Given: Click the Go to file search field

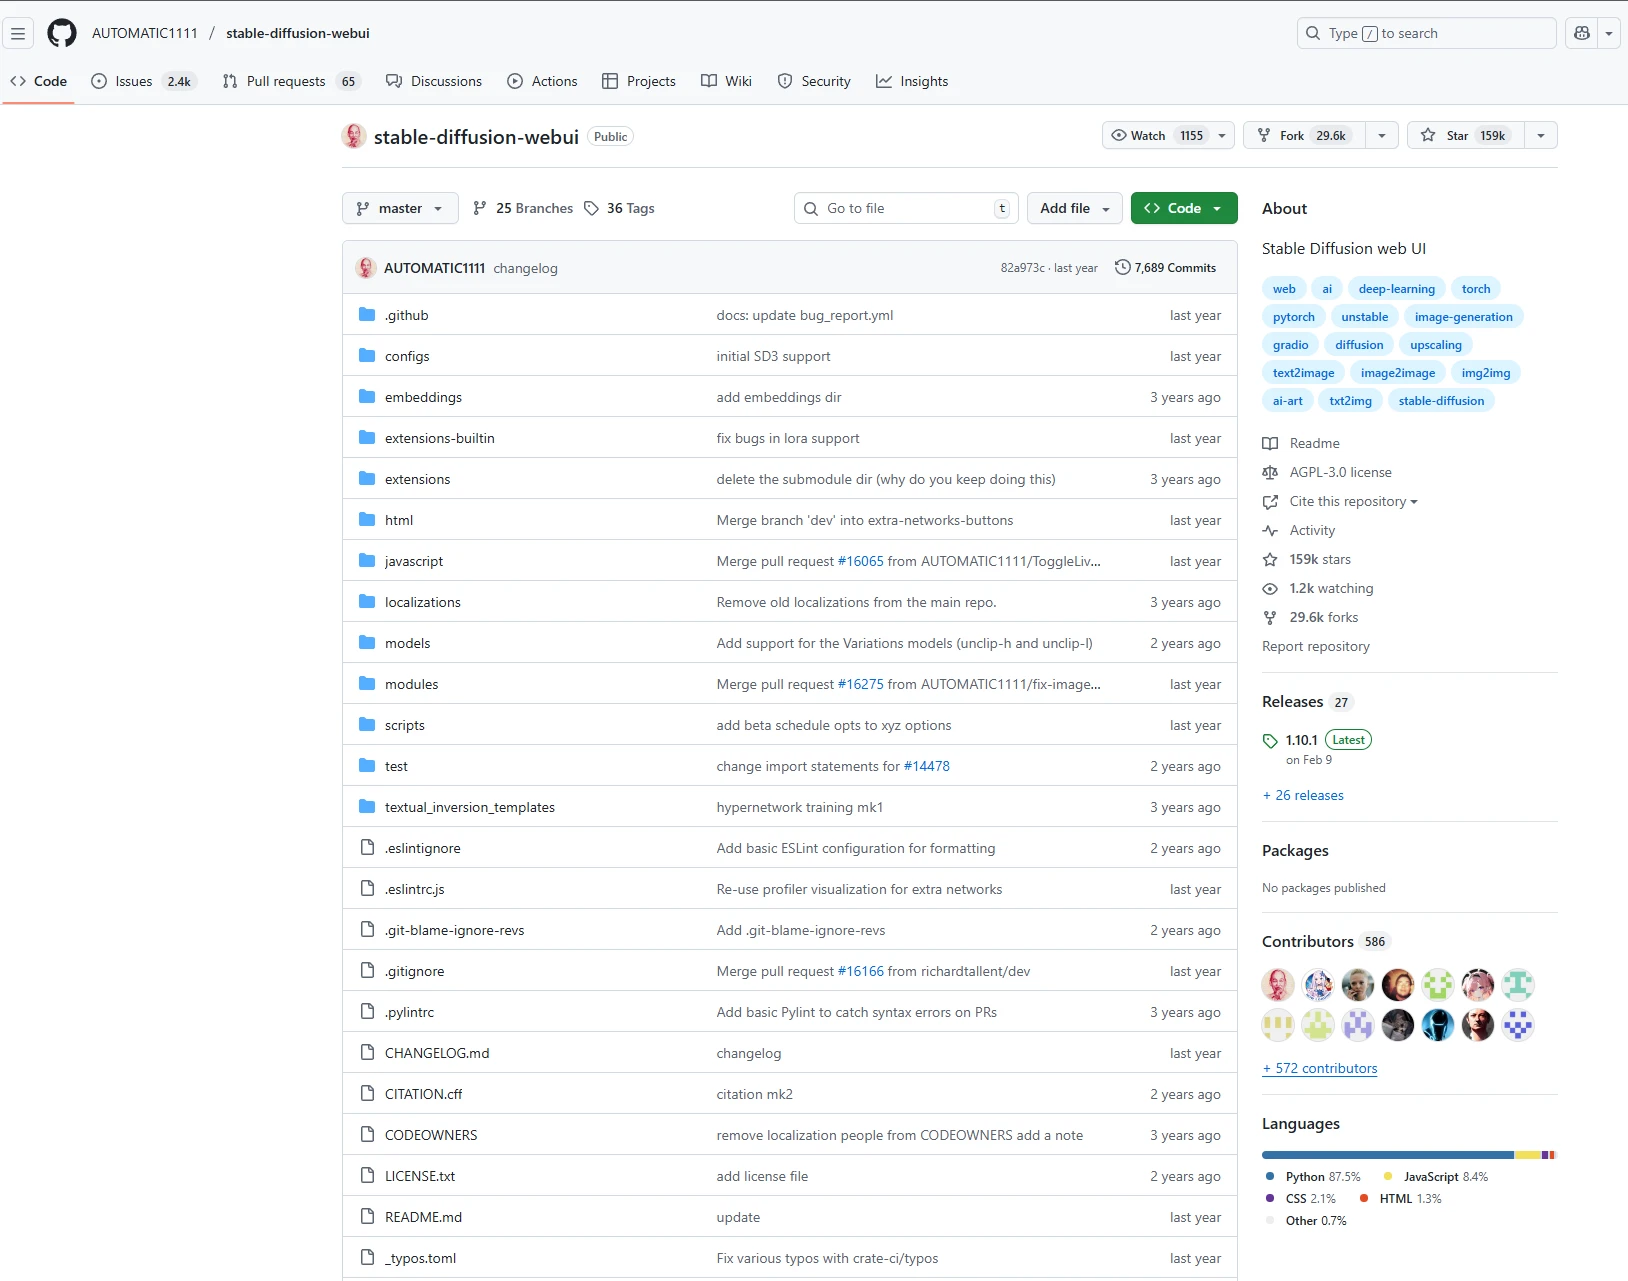Looking at the screenshot, I should tap(905, 208).
